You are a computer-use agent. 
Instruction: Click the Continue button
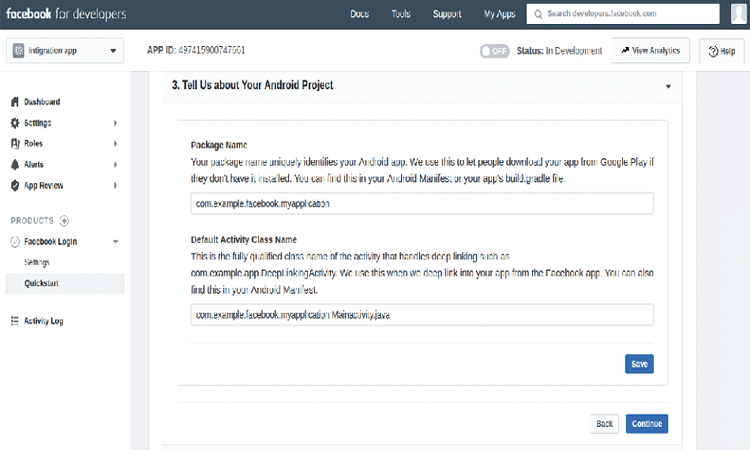pos(647,423)
